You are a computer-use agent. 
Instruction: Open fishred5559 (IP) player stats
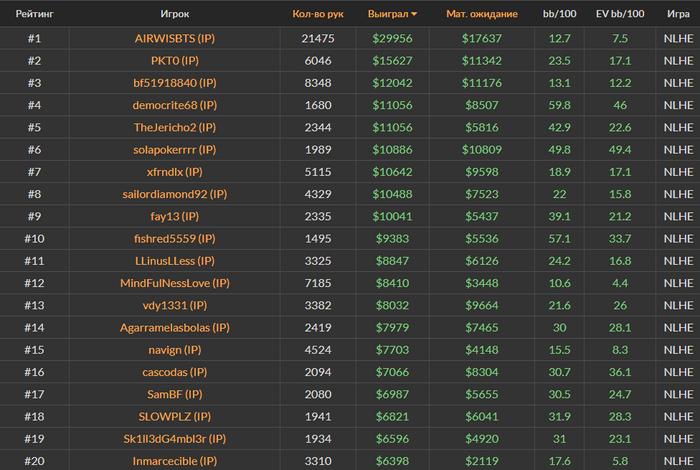click(175, 239)
